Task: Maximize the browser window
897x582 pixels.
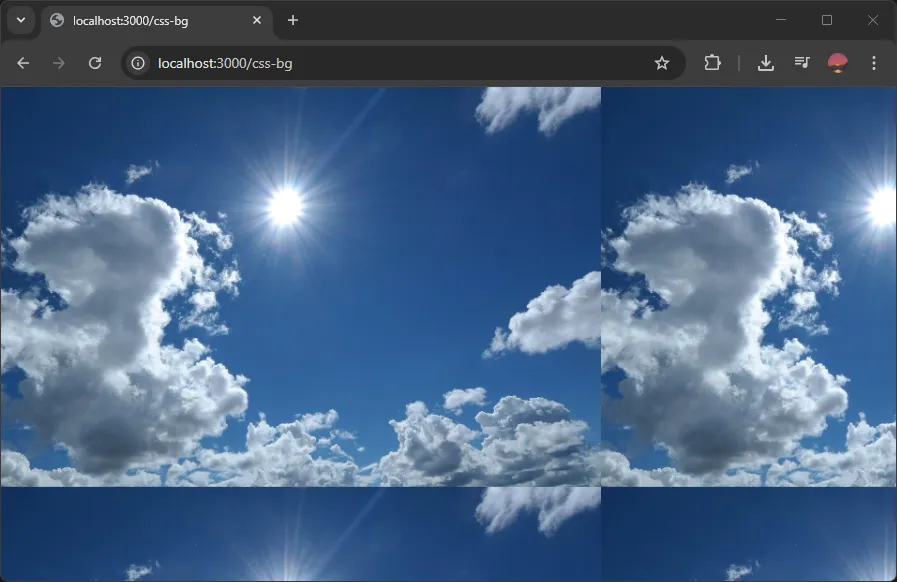Action: [x=827, y=20]
